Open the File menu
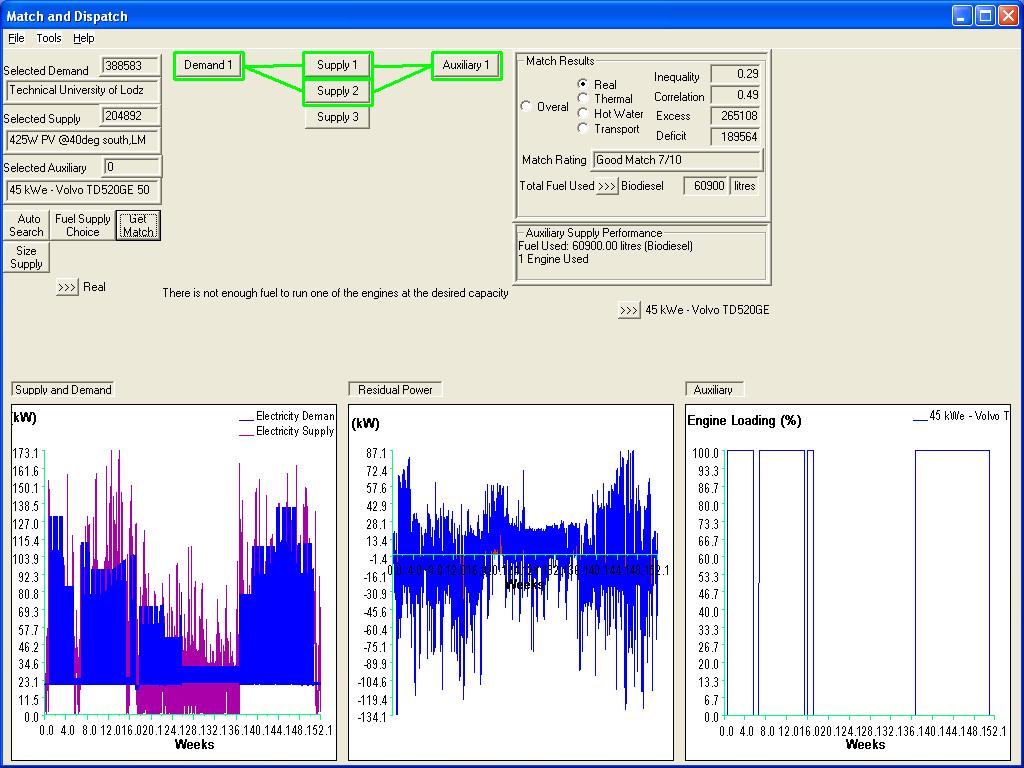1024x768 pixels. 16,38
